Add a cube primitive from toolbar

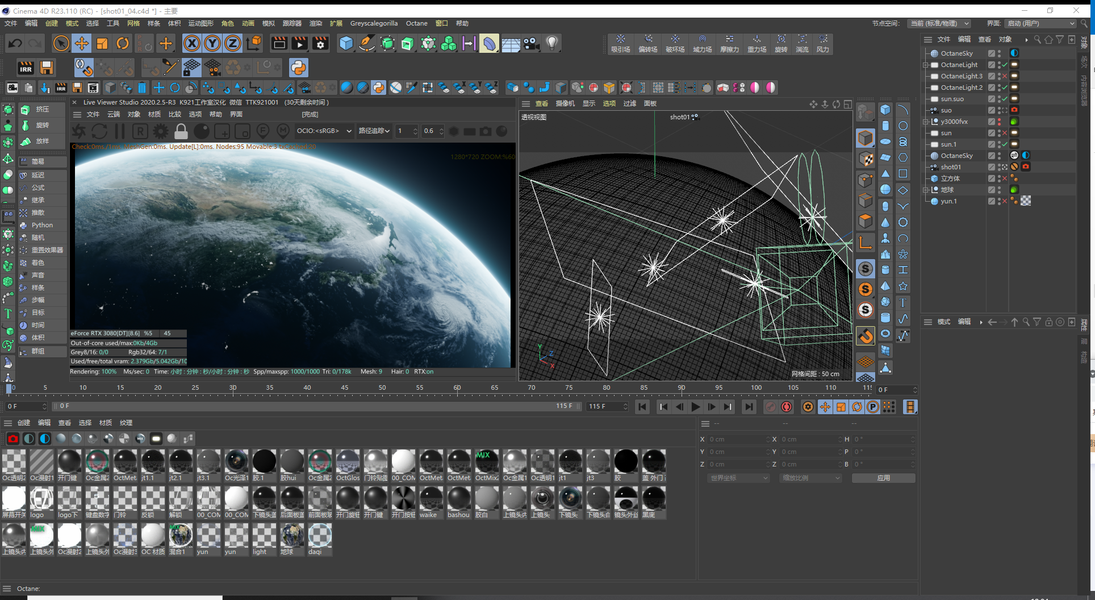(346, 43)
